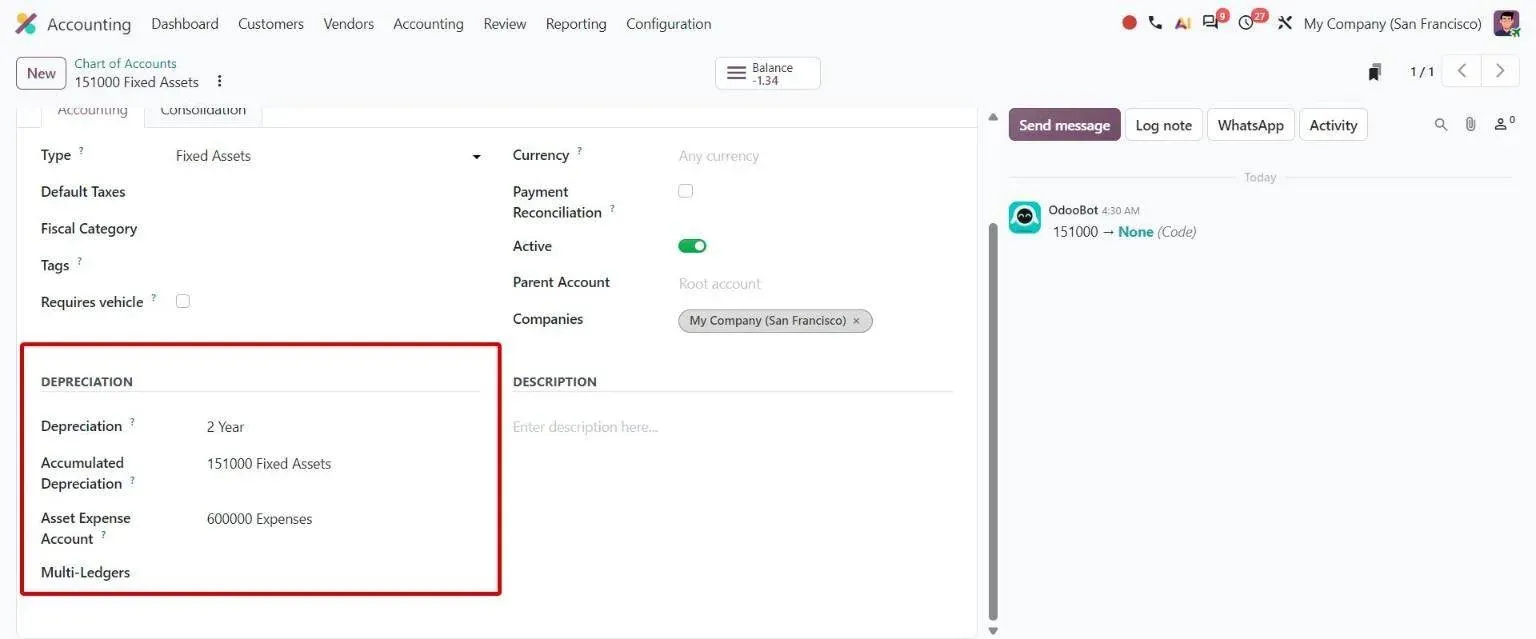Show help tooltip for Asset Expense Account

103,535
